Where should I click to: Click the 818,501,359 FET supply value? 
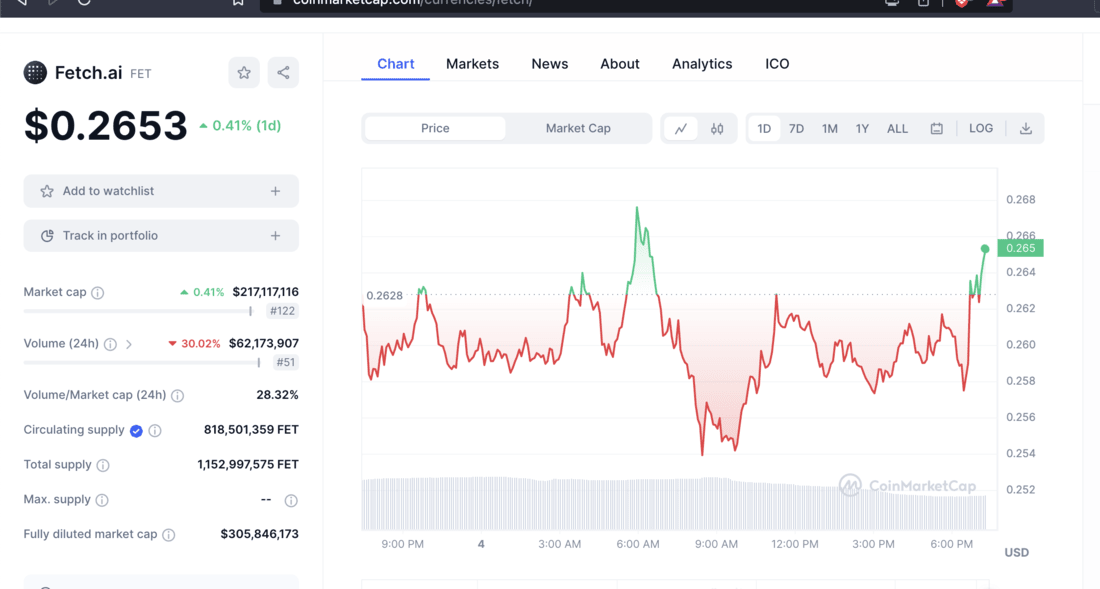(x=251, y=429)
